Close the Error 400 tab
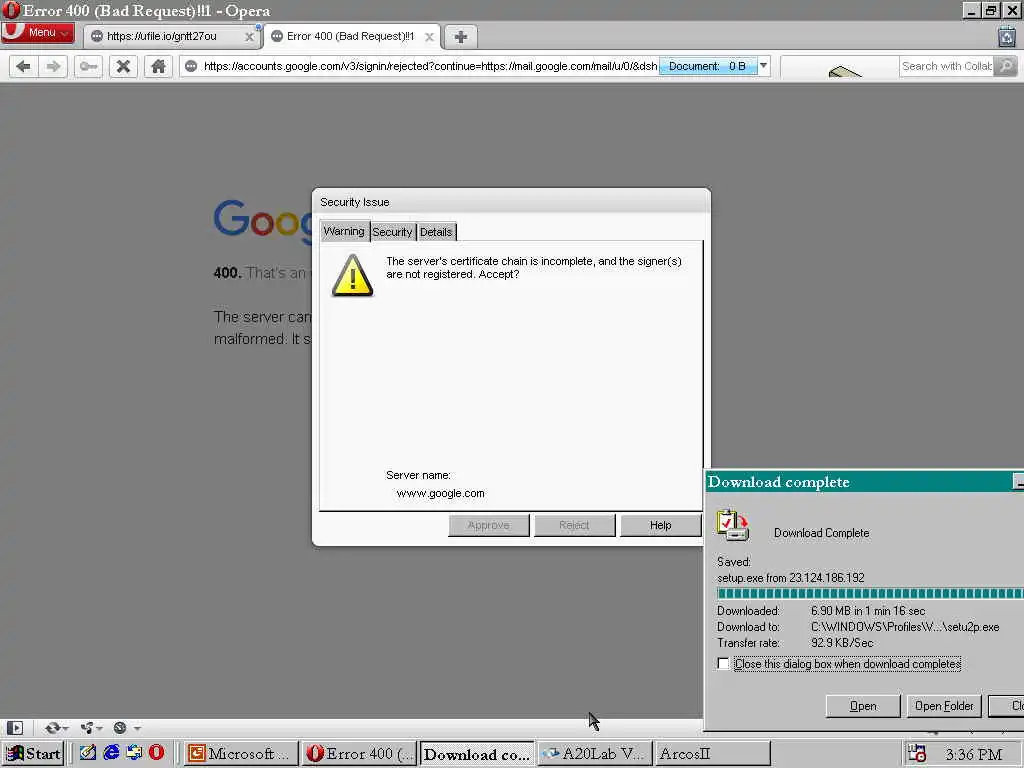 [429, 37]
